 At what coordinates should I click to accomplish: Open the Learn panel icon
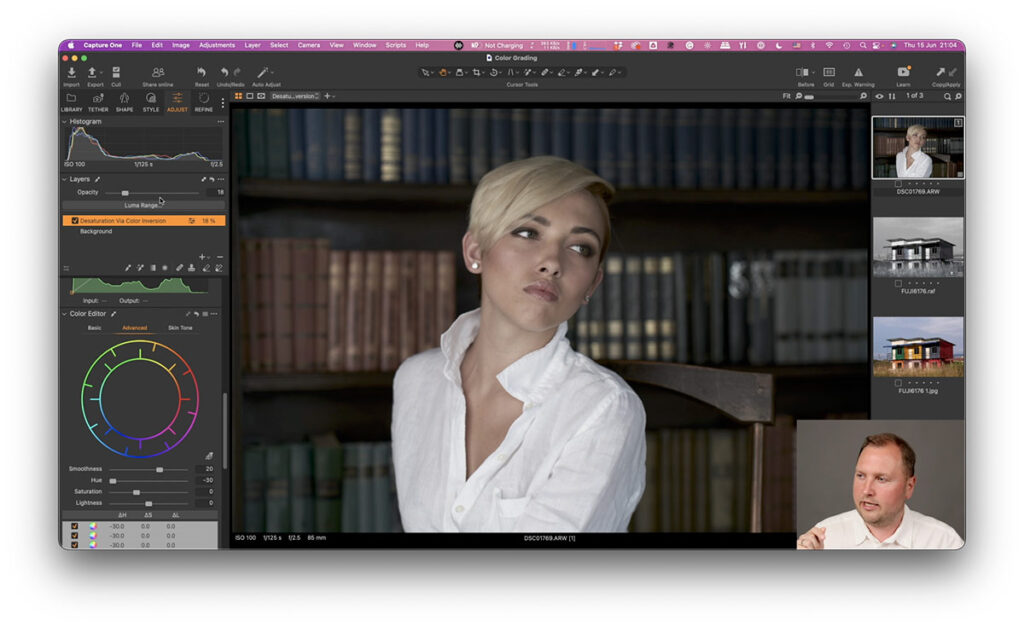click(x=904, y=72)
